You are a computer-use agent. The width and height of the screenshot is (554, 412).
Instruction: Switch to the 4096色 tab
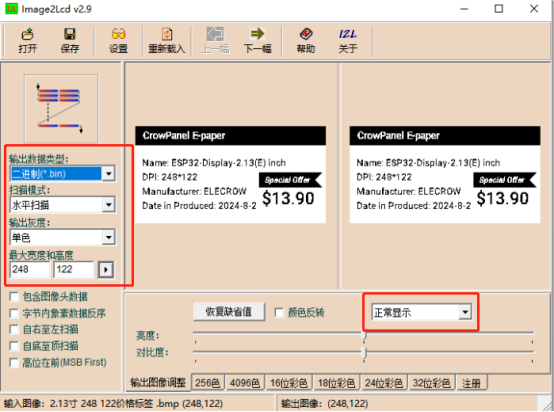[245, 383]
